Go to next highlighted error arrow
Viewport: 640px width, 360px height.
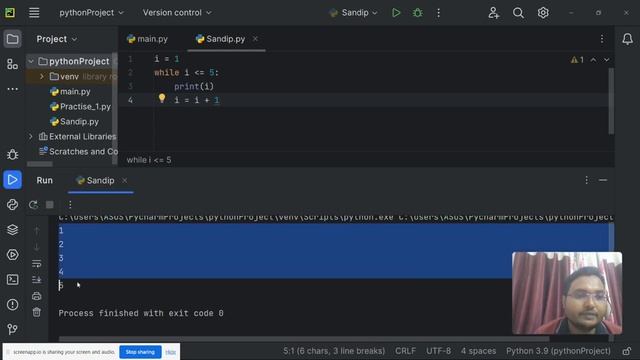tap(607, 60)
